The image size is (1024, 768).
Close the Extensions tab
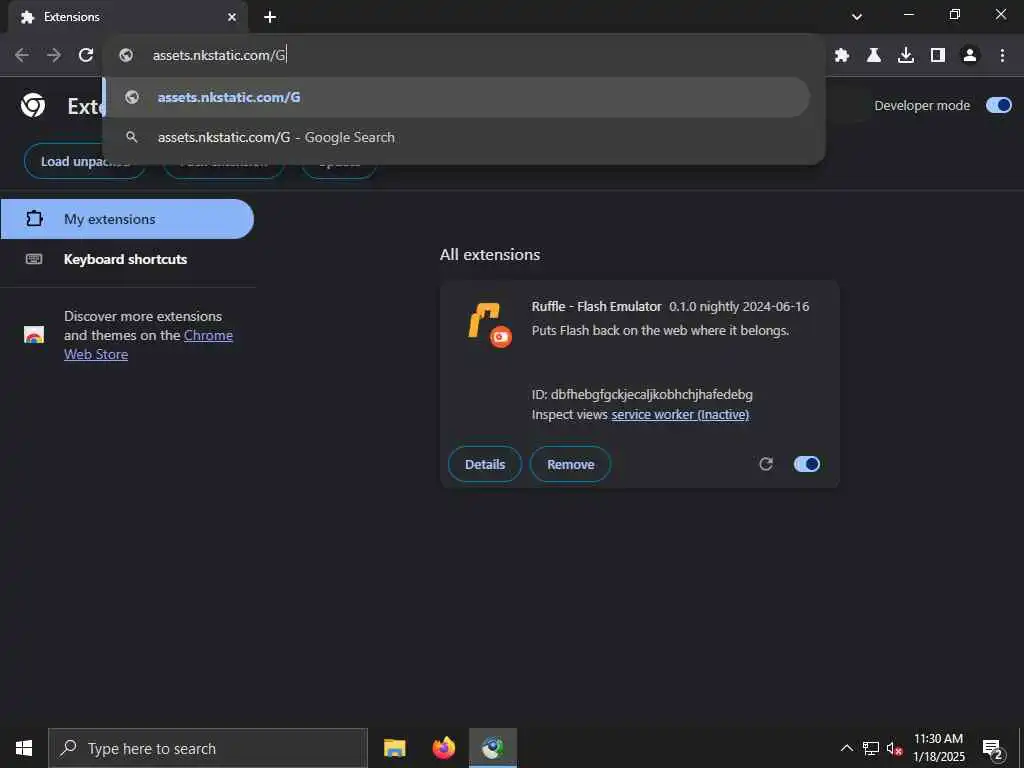click(232, 17)
